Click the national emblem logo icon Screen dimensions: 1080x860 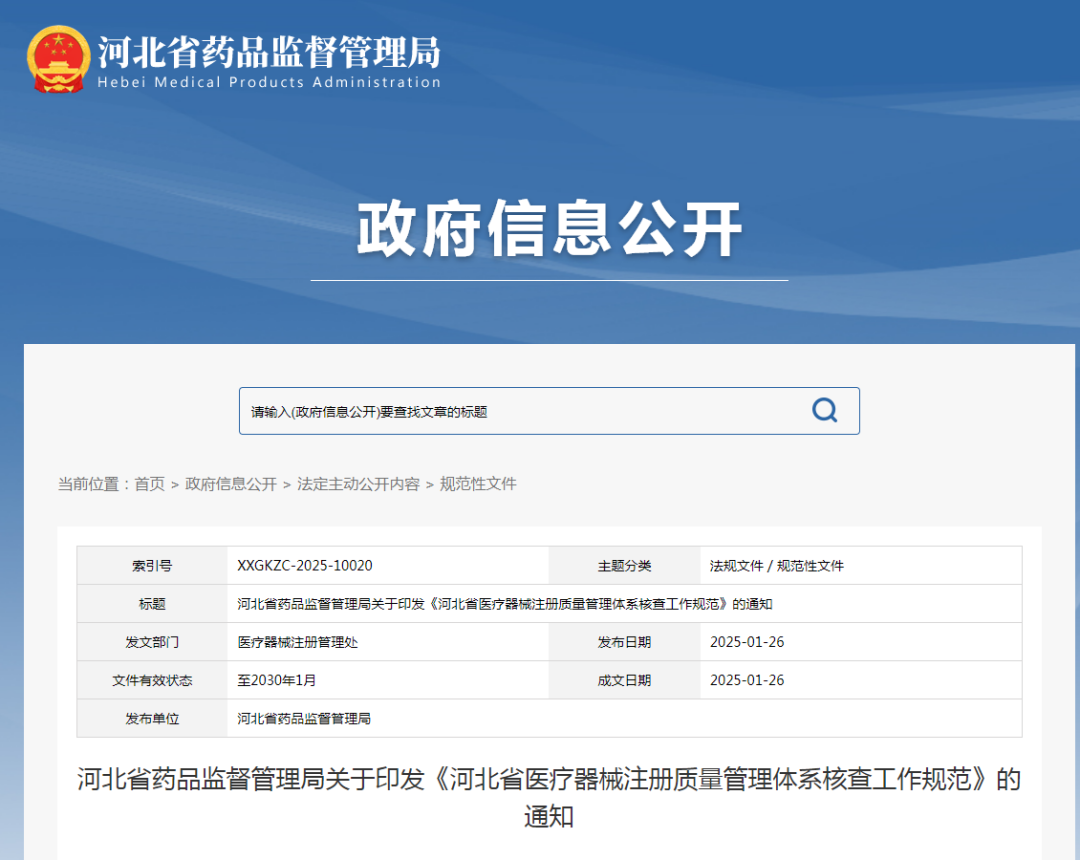(60, 58)
